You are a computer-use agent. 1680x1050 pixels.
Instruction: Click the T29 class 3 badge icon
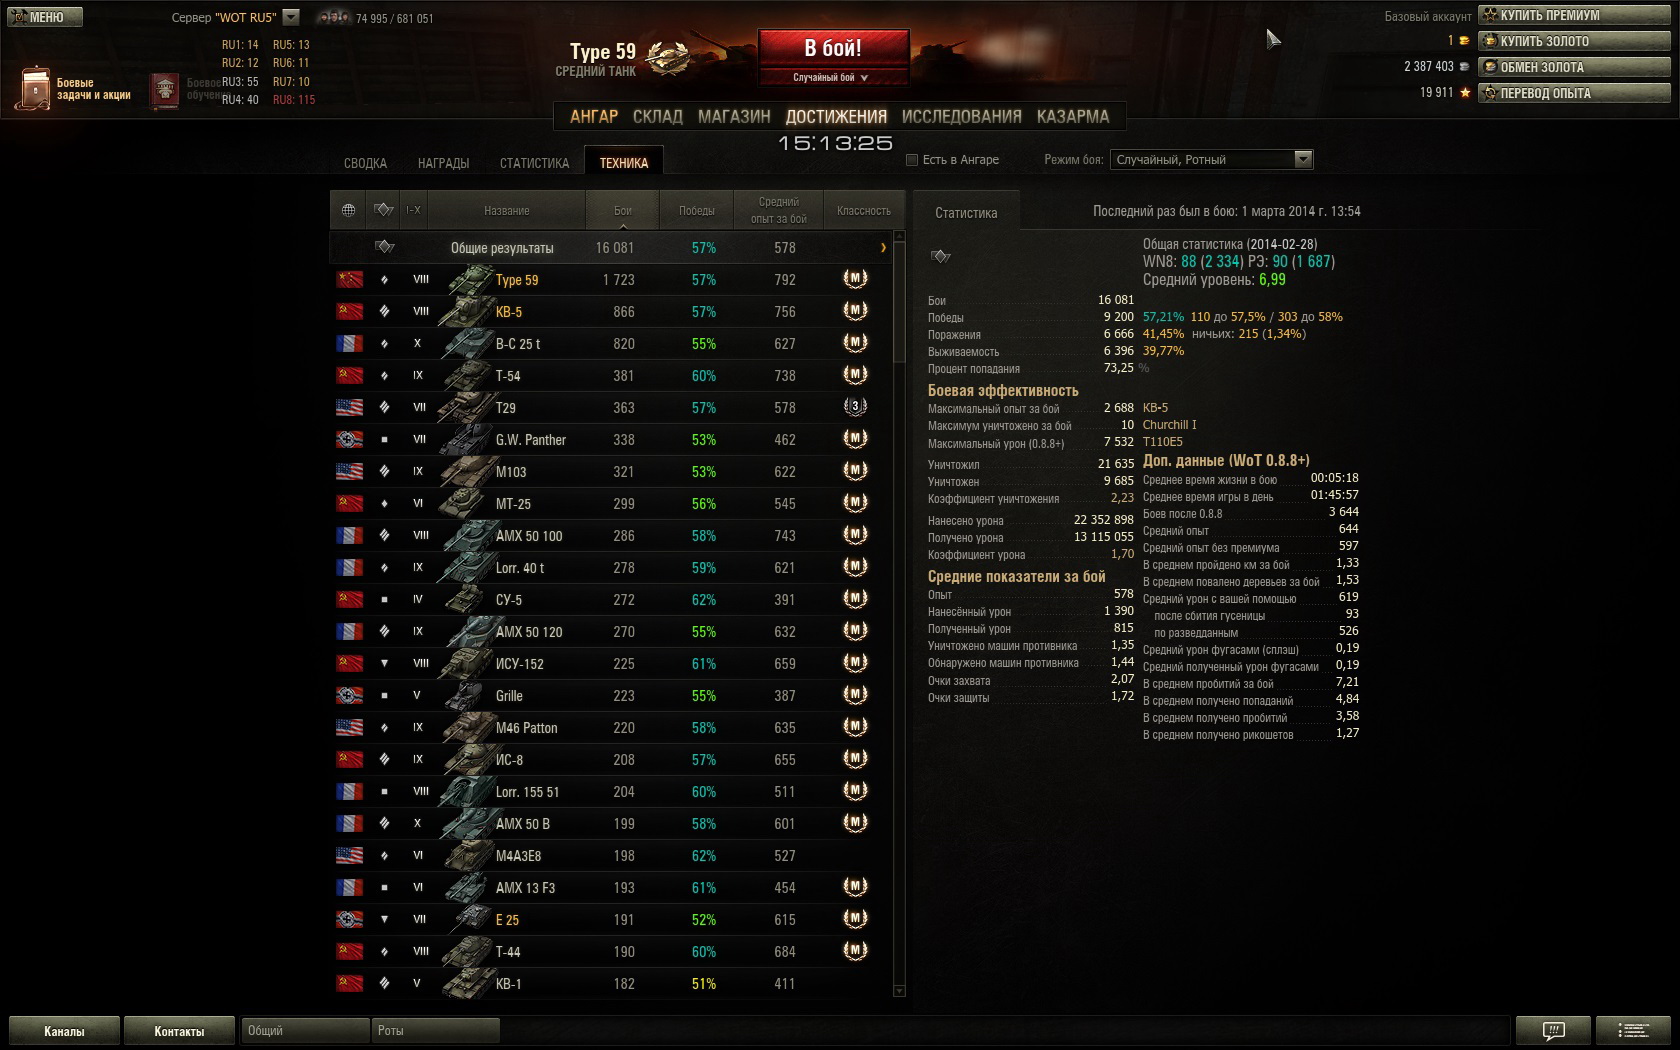coord(855,407)
